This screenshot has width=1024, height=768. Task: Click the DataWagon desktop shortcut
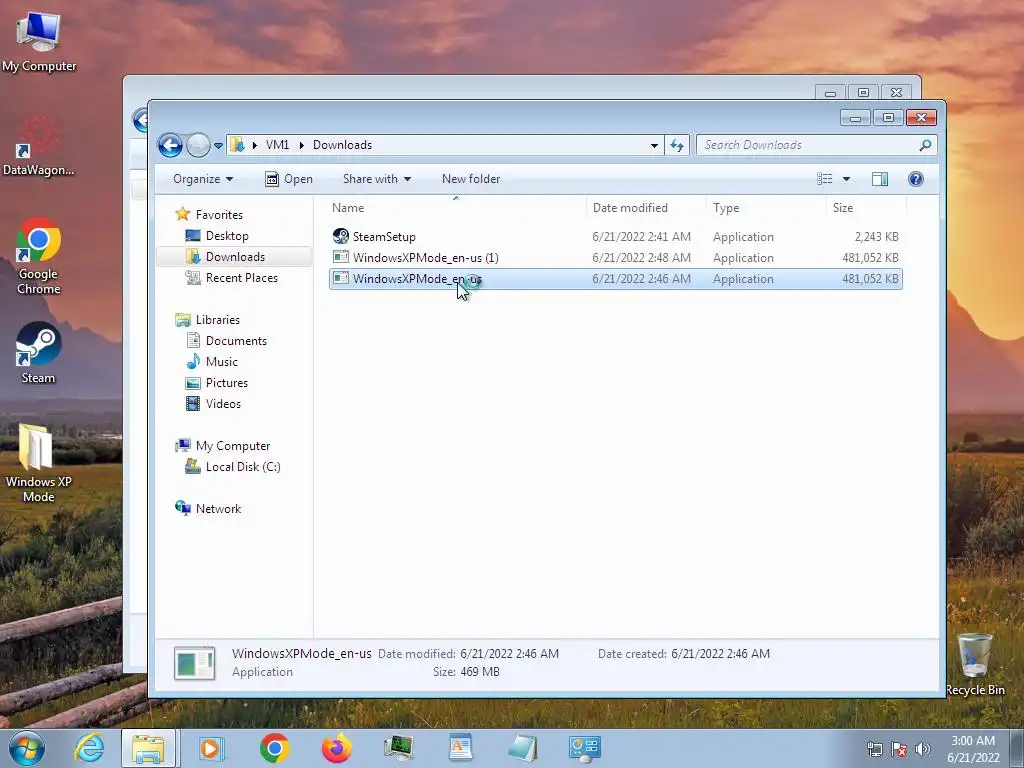(x=39, y=146)
